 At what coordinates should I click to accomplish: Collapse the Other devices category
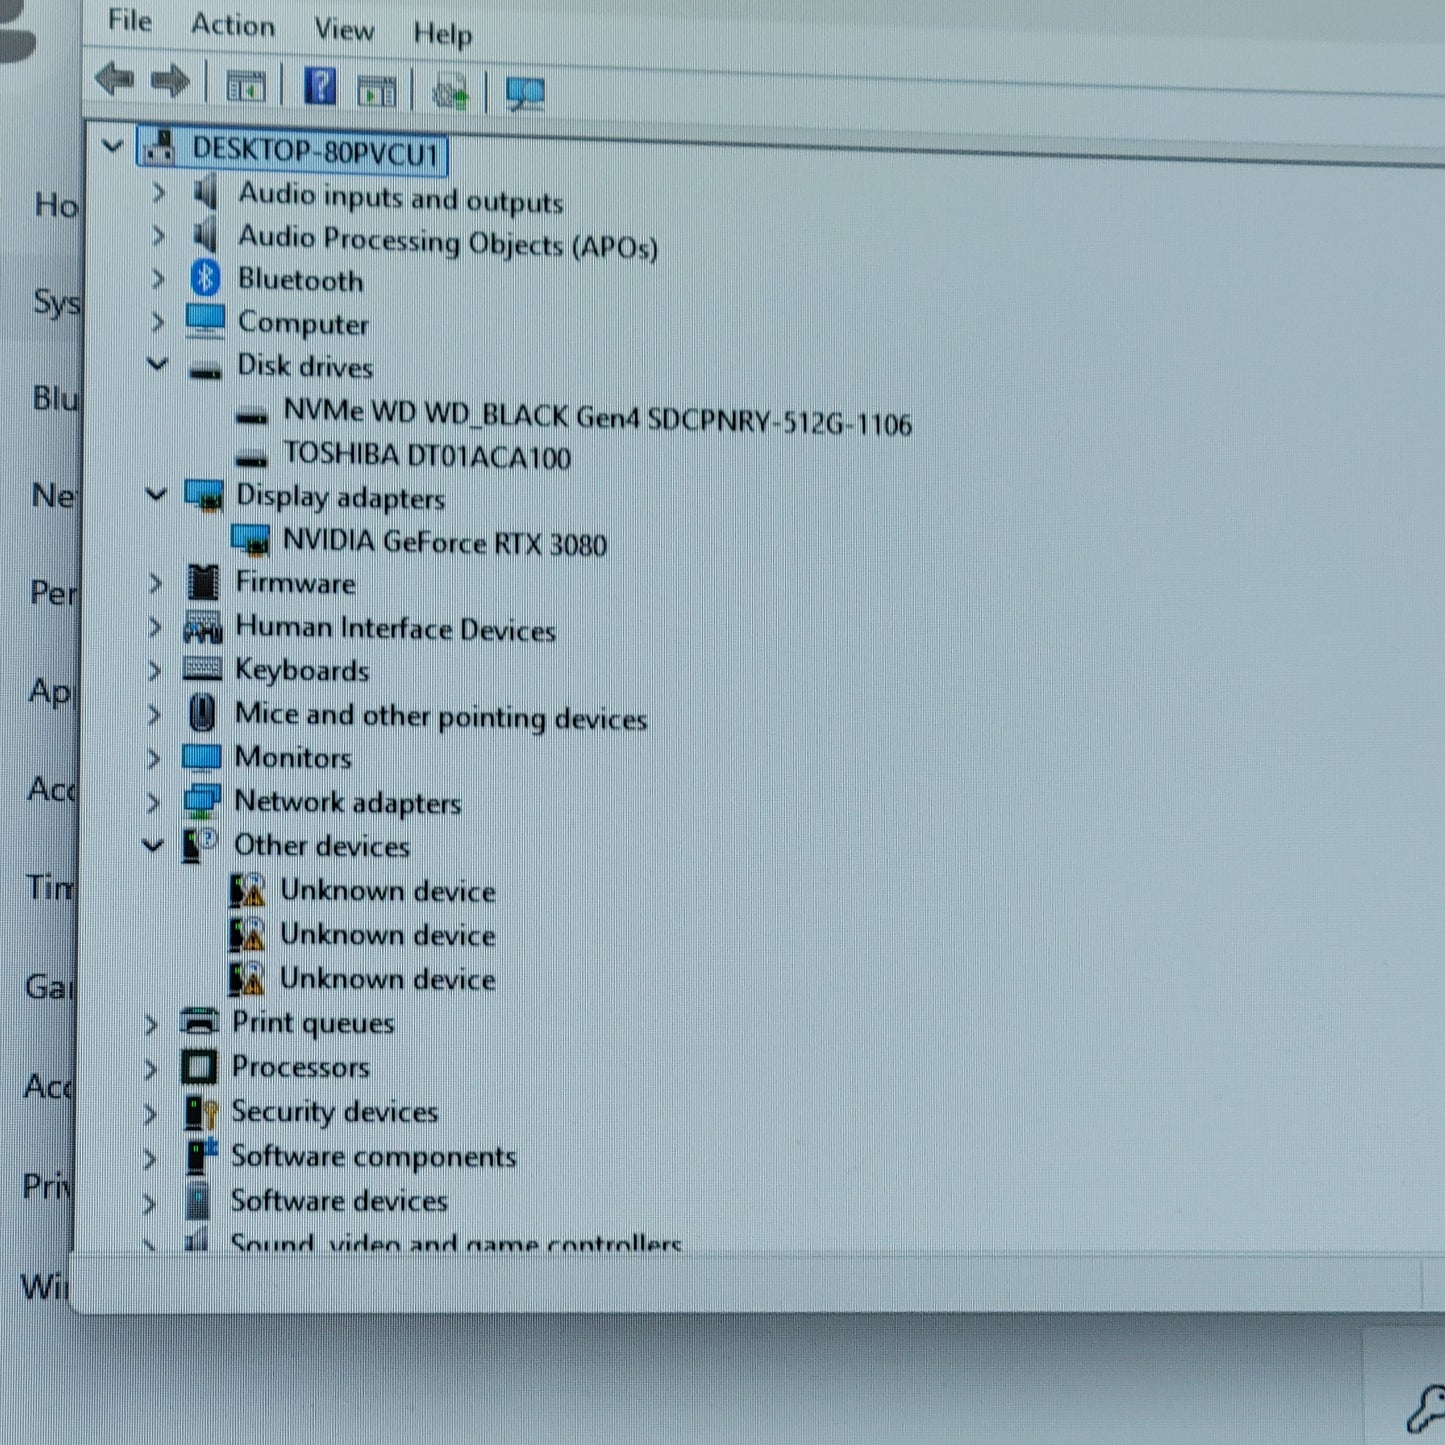(153, 845)
